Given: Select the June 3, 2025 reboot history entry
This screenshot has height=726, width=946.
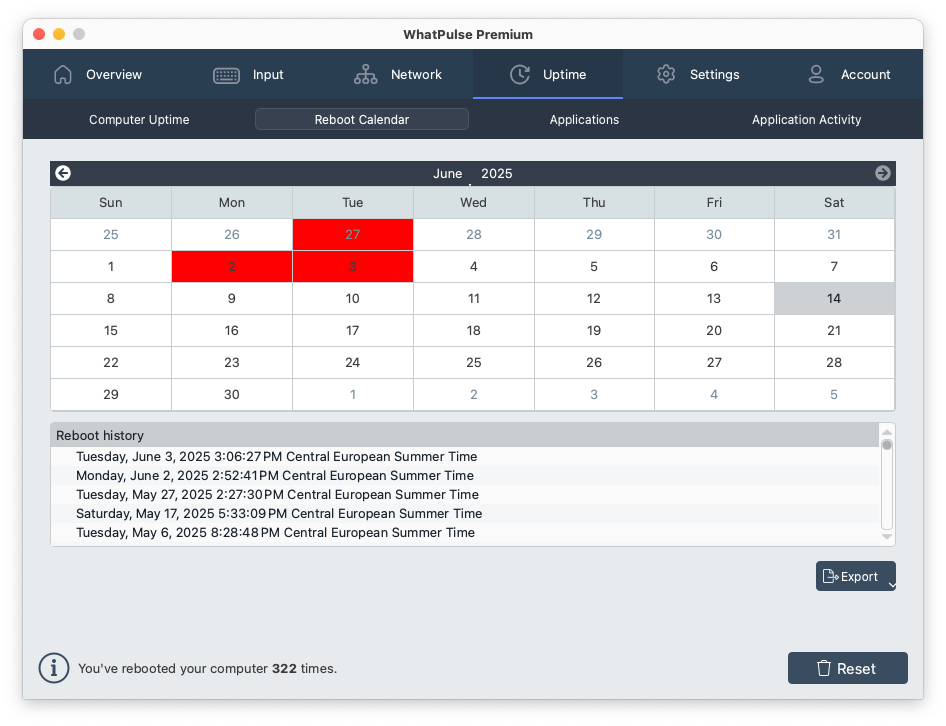Looking at the screenshot, I should tap(276, 457).
